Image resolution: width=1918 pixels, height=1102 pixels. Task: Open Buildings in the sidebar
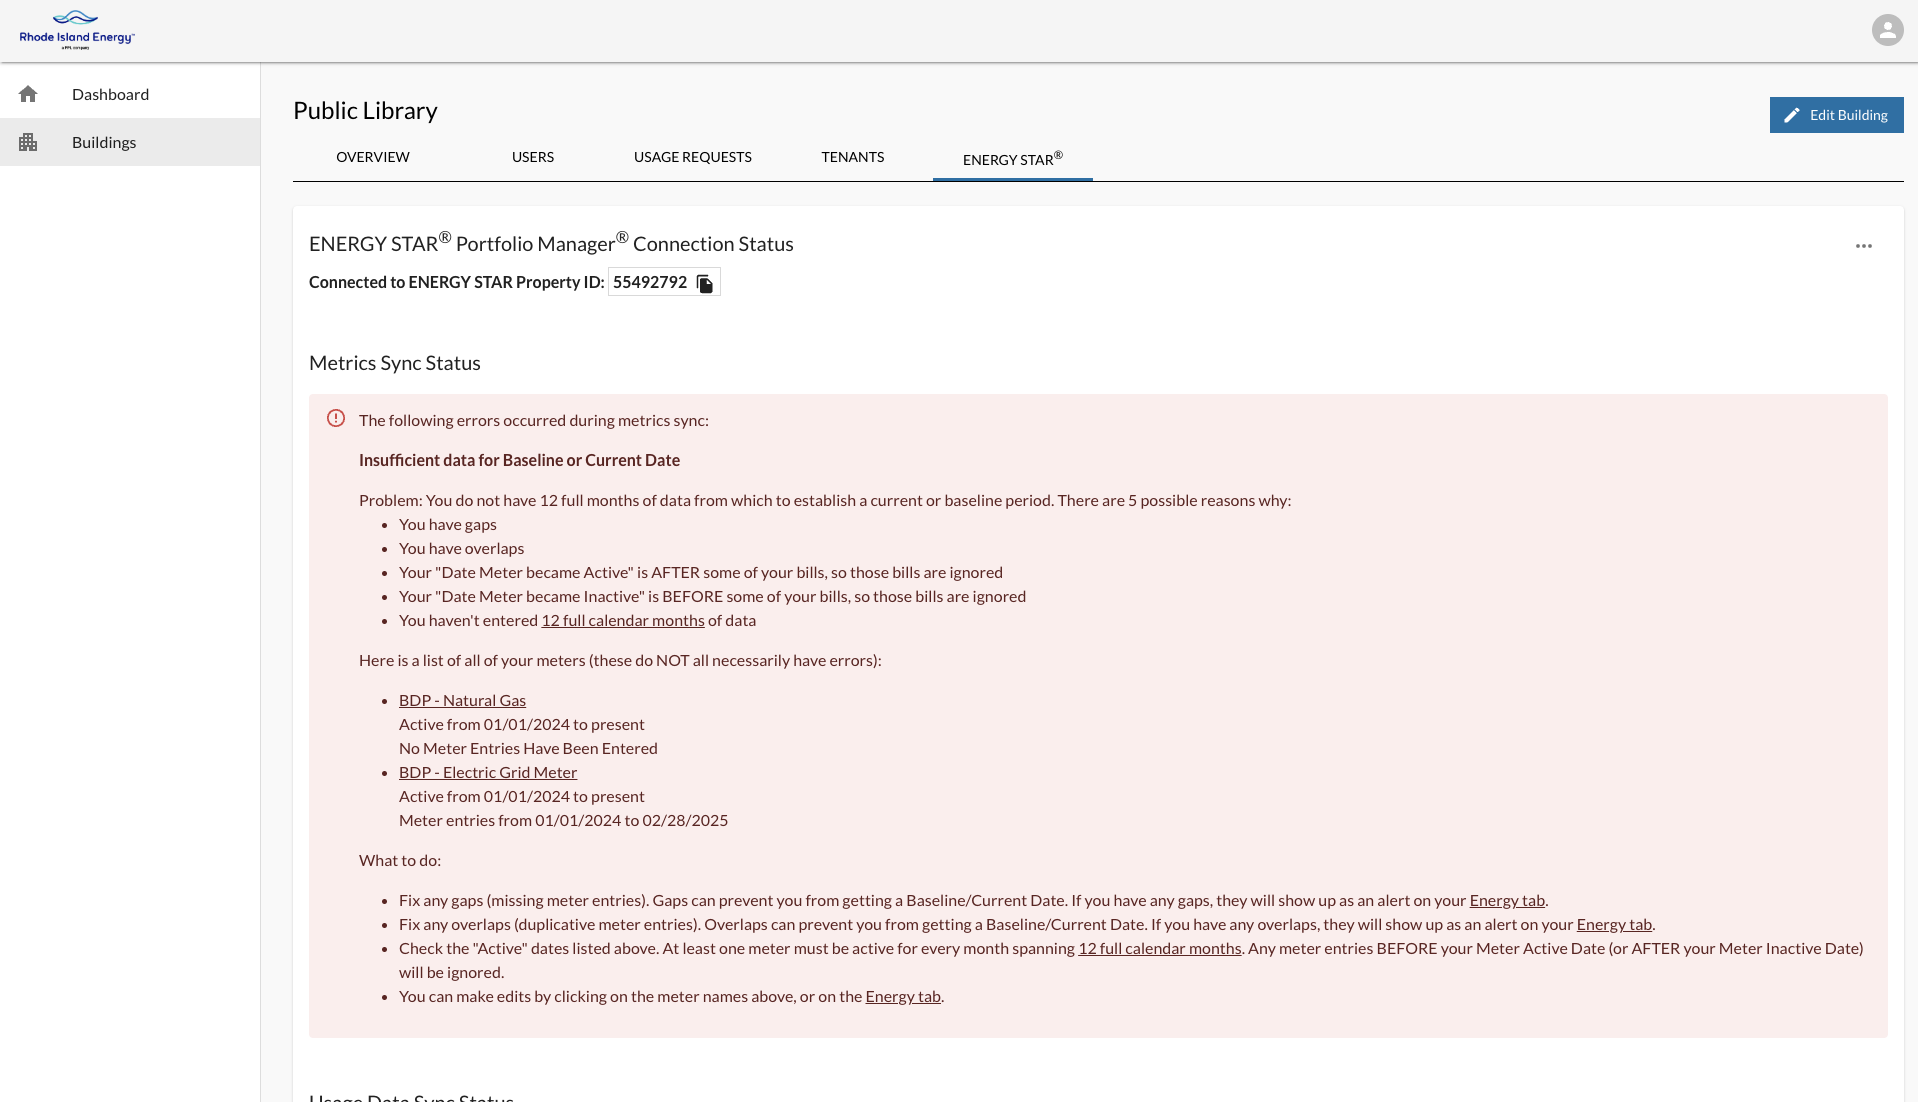pyautogui.click(x=130, y=142)
